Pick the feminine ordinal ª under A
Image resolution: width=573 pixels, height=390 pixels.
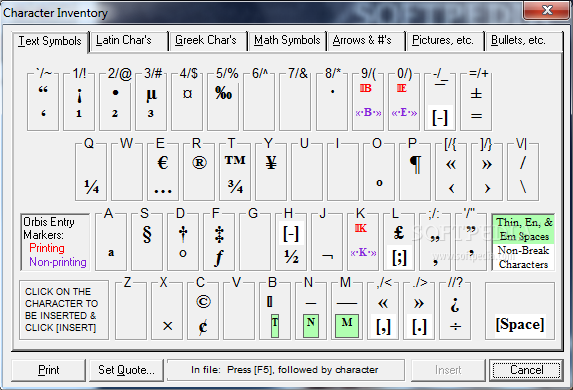coord(111,253)
